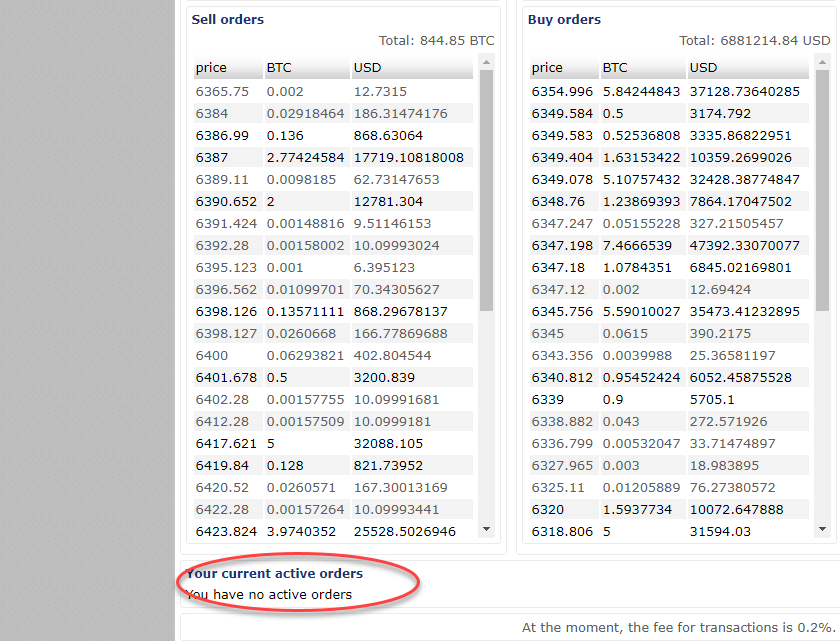This screenshot has width=840, height=641.
Task: Click BTC amount 0.00157264 in Sell orders
Action: pyautogui.click(x=305, y=509)
